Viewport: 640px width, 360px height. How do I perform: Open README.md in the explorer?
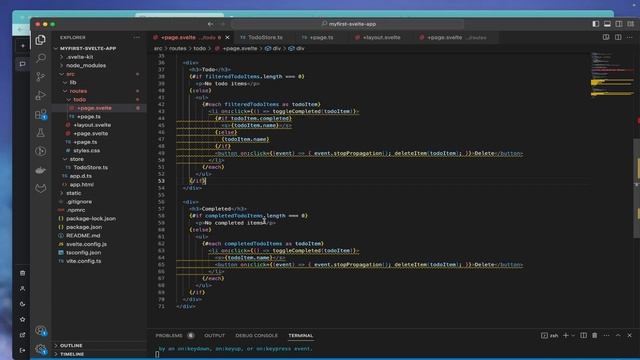coord(83,236)
